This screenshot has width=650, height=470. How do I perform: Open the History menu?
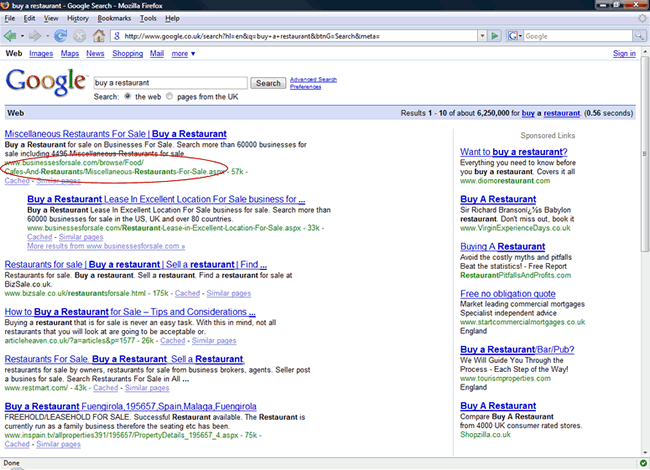(x=78, y=18)
